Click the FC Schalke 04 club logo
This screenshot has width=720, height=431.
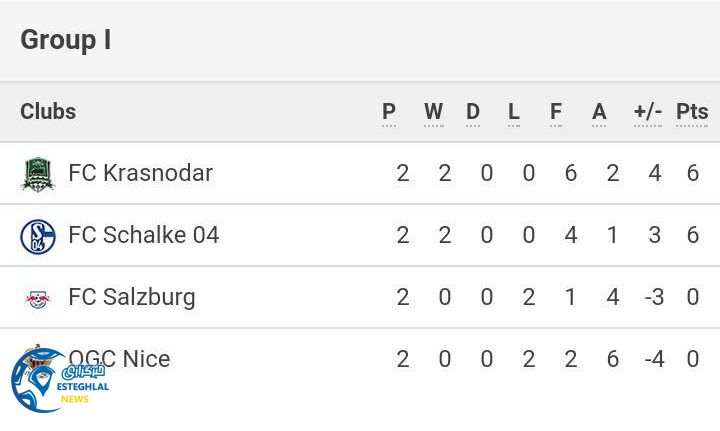click(x=38, y=236)
